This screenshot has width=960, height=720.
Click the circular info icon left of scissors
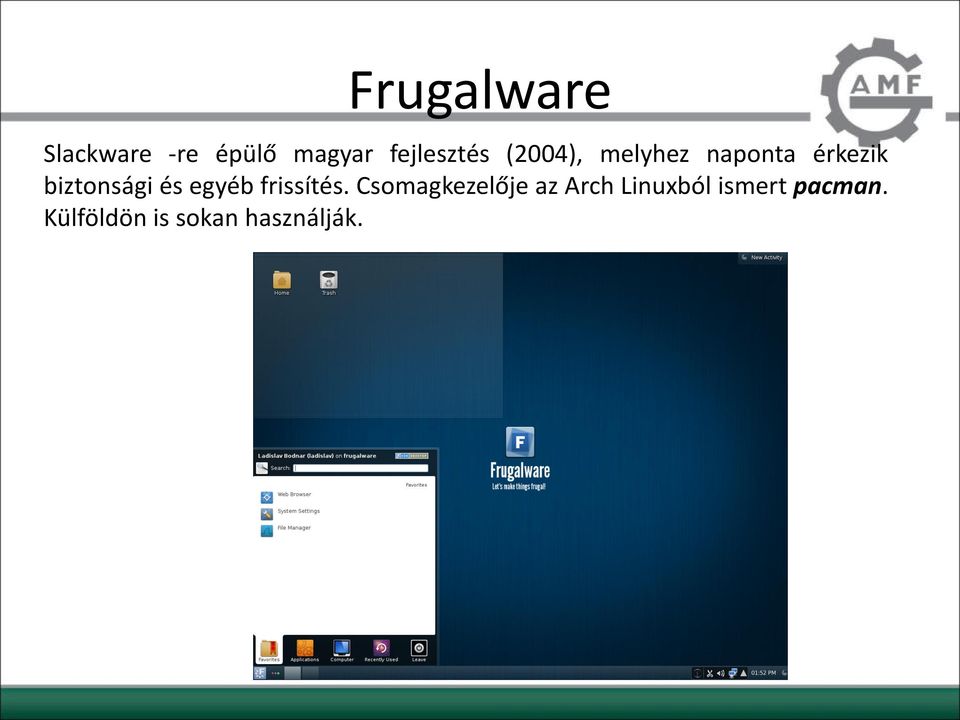[697, 673]
